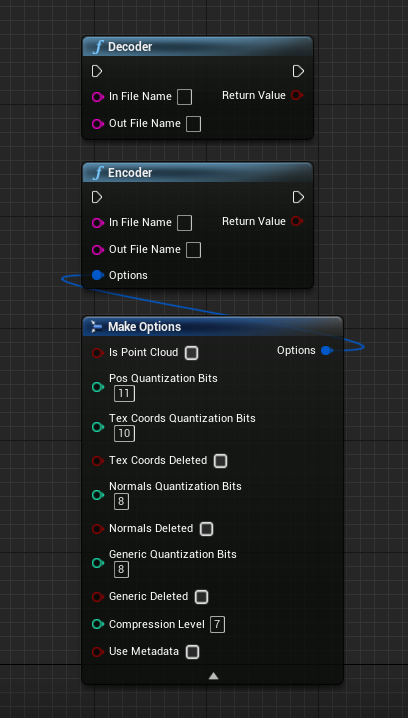Click the Encoder's blue Options input pin
Viewport: 408px width, 718px height.
pyautogui.click(x=97, y=275)
